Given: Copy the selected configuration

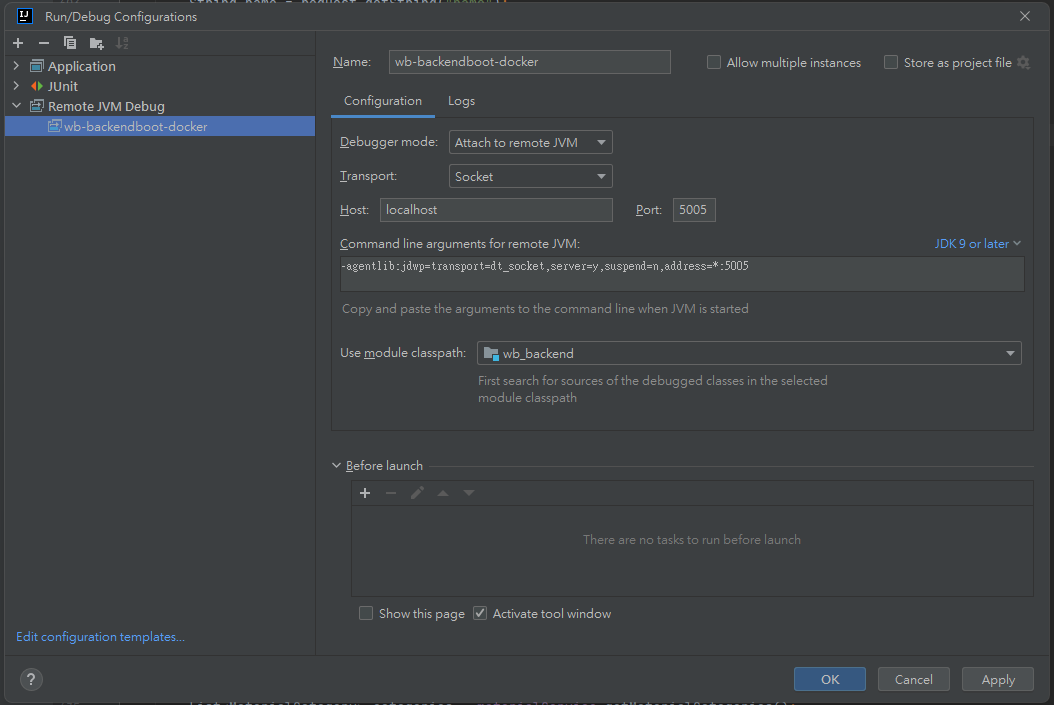Looking at the screenshot, I should [70, 43].
